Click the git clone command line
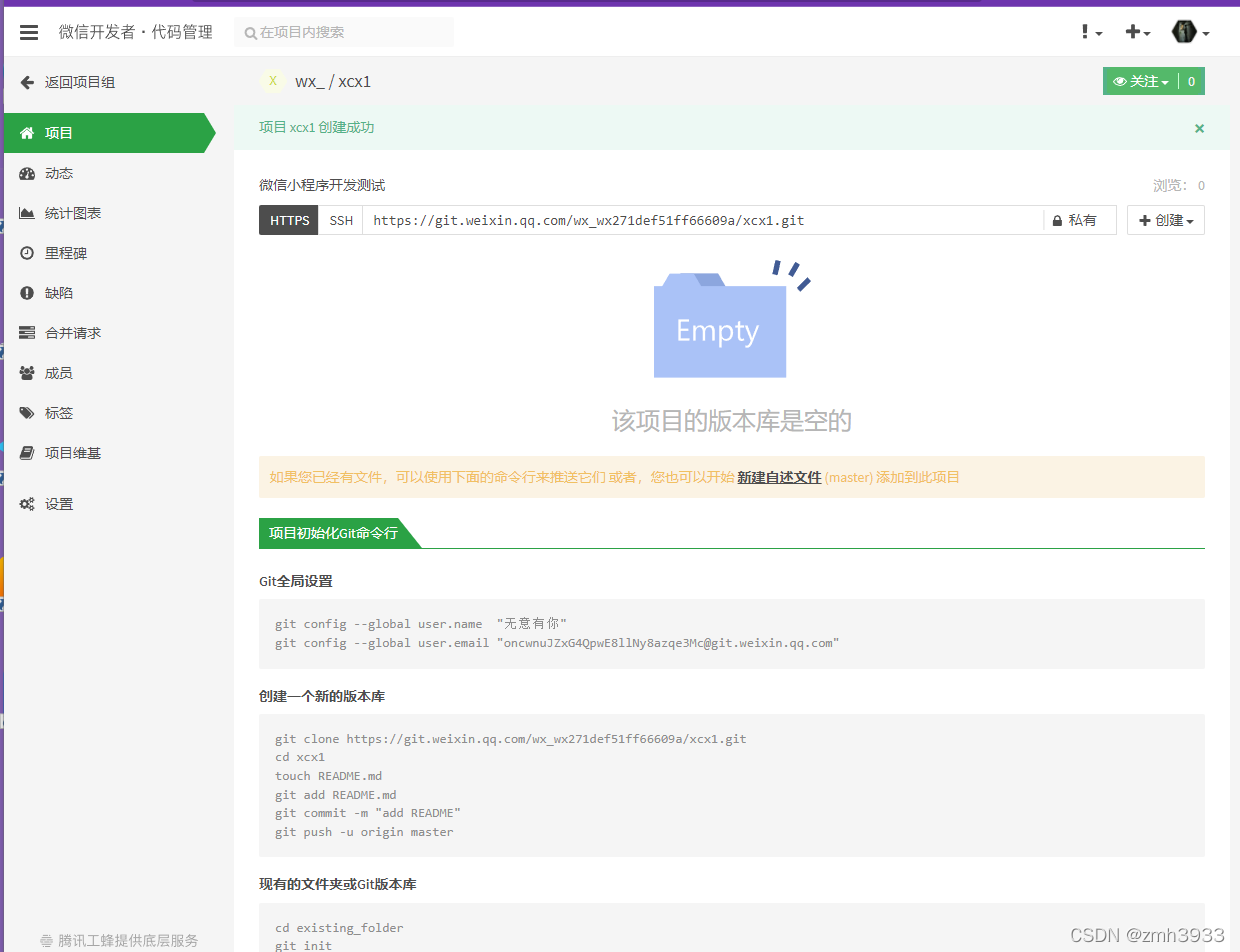This screenshot has height=952, width=1240. pos(511,739)
